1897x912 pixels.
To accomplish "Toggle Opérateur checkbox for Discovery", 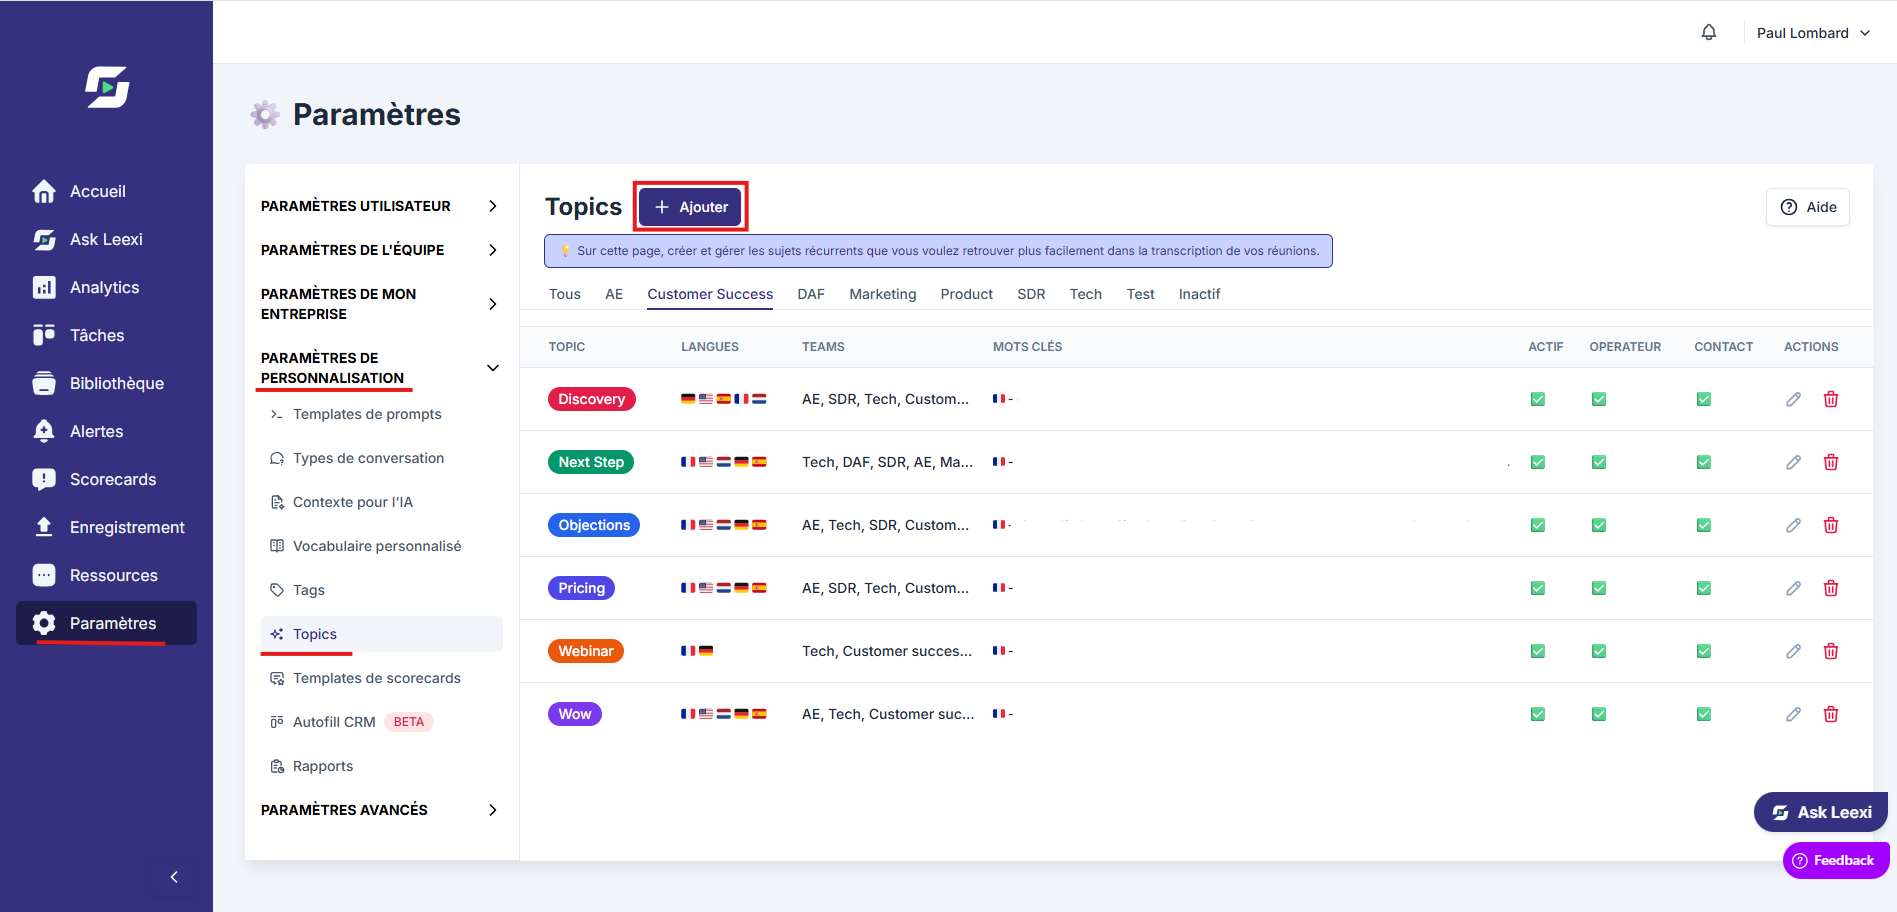I will point(1599,399).
